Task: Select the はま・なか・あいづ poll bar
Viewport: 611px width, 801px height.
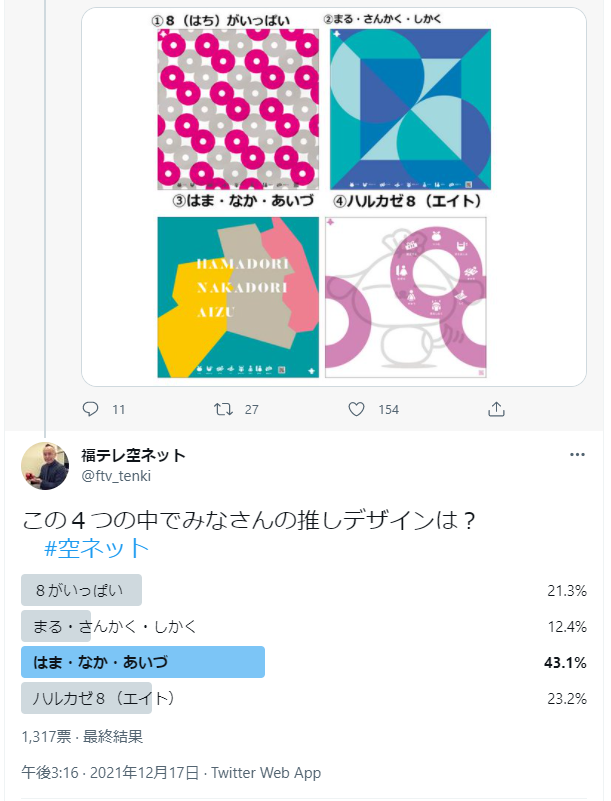Action: (x=142, y=662)
